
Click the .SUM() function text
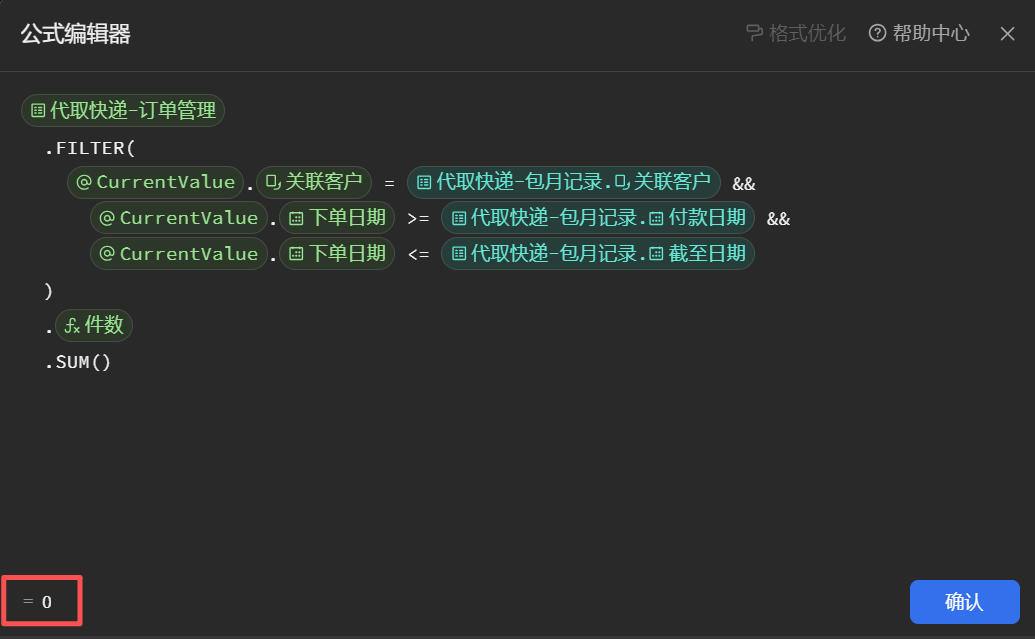[78, 362]
